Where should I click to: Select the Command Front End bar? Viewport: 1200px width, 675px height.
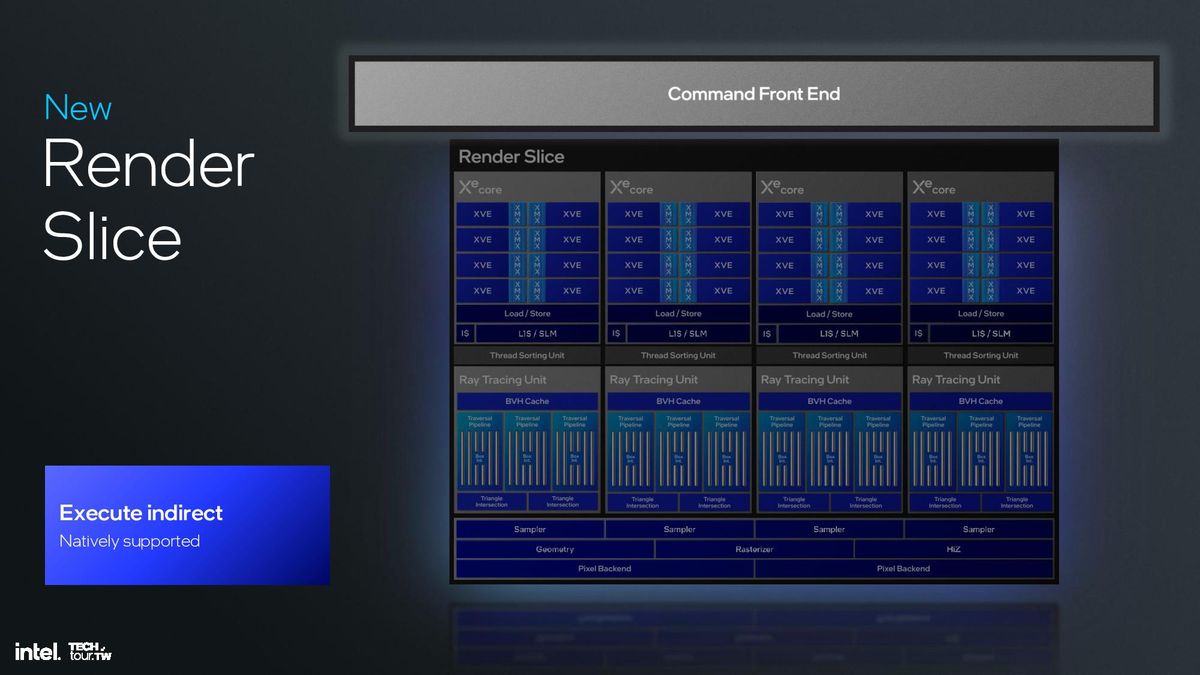(x=754, y=94)
